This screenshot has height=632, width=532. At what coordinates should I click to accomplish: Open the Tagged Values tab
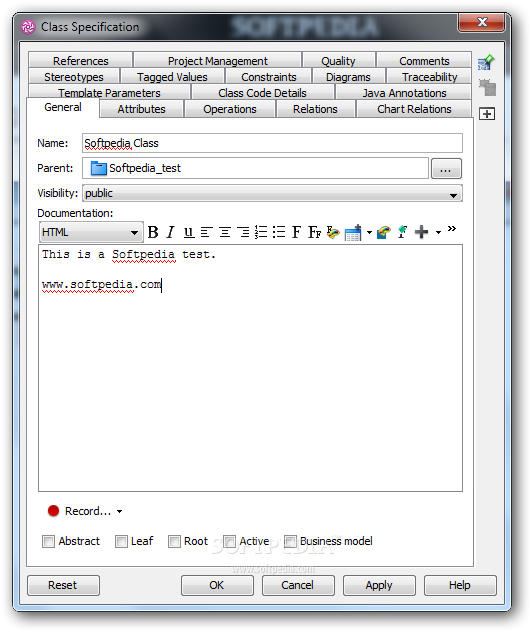[172, 77]
